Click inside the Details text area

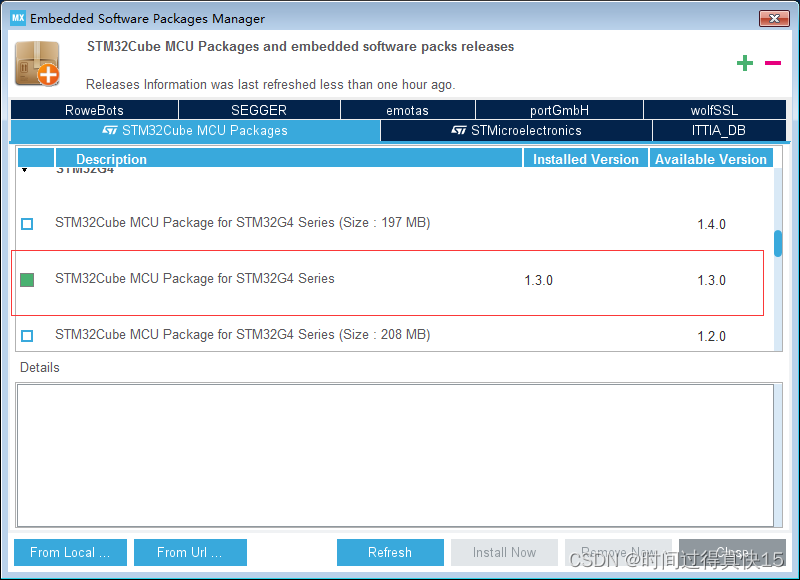pos(395,456)
